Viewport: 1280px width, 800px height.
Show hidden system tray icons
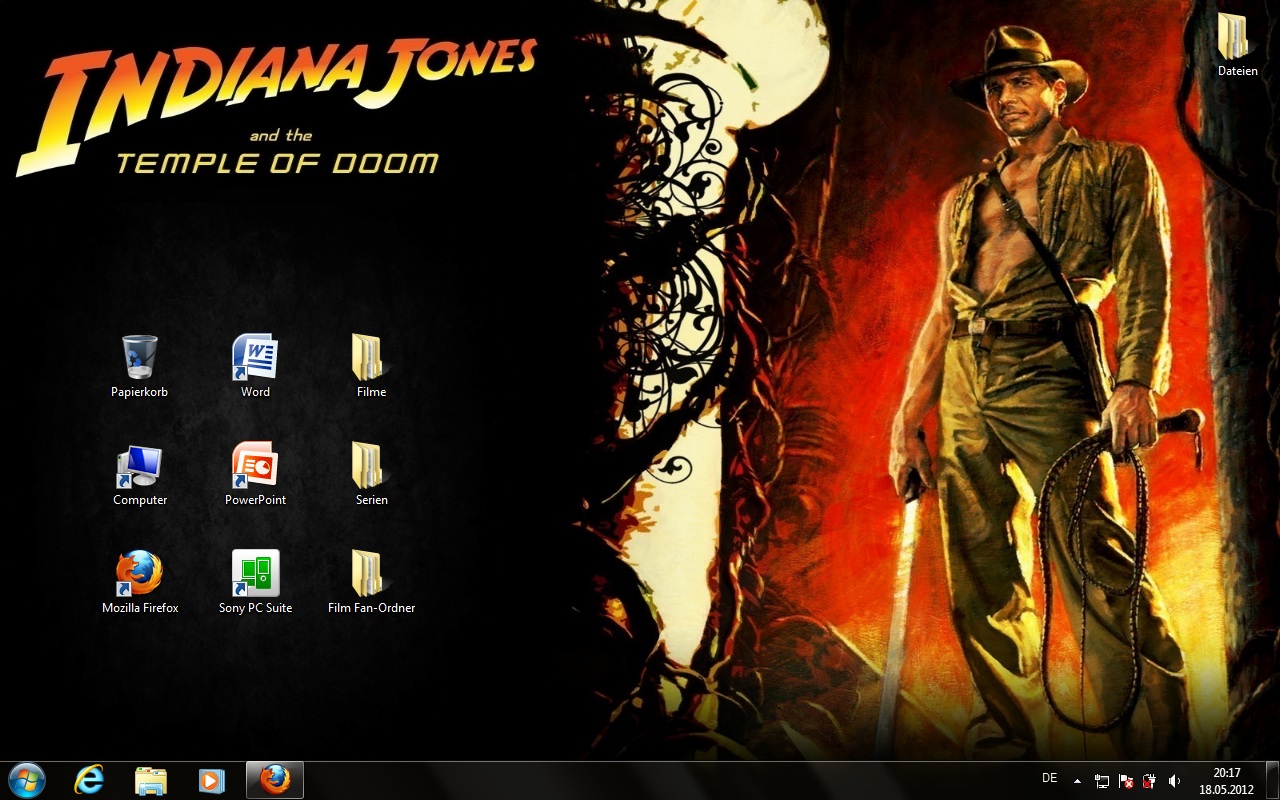click(1077, 781)
